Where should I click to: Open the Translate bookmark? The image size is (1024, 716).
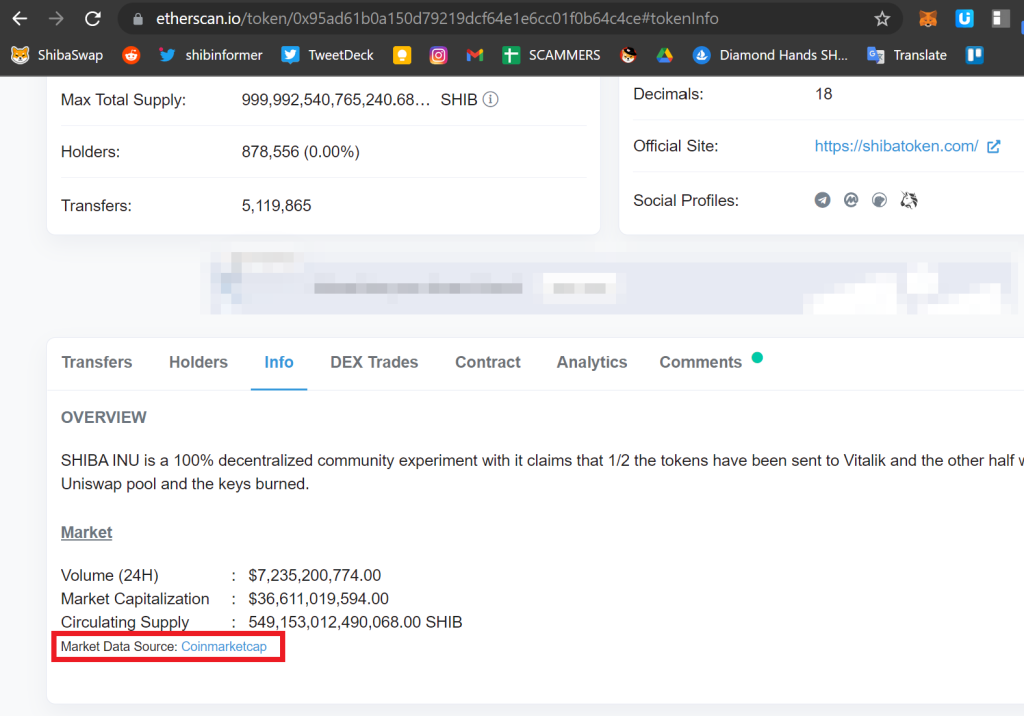pos(906,55)
